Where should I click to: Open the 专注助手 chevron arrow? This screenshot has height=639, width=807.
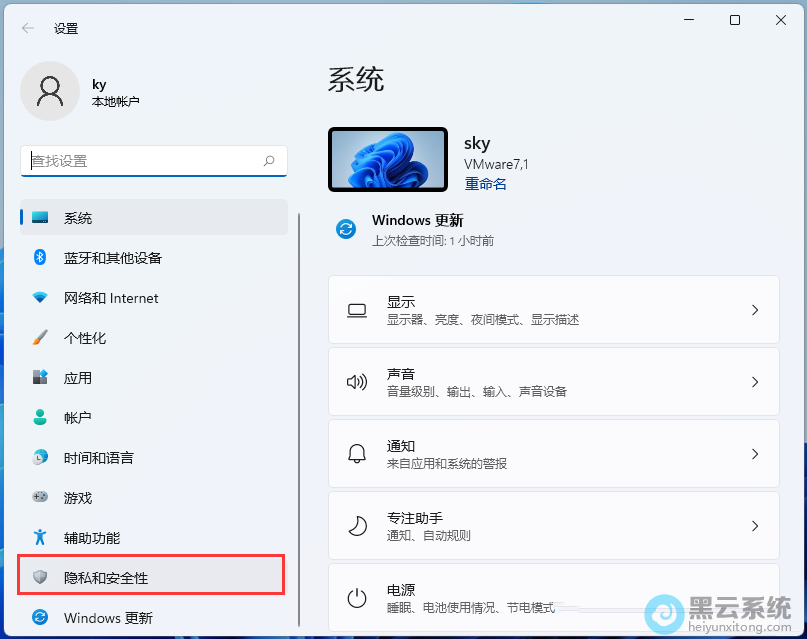[x=755, y=526]
